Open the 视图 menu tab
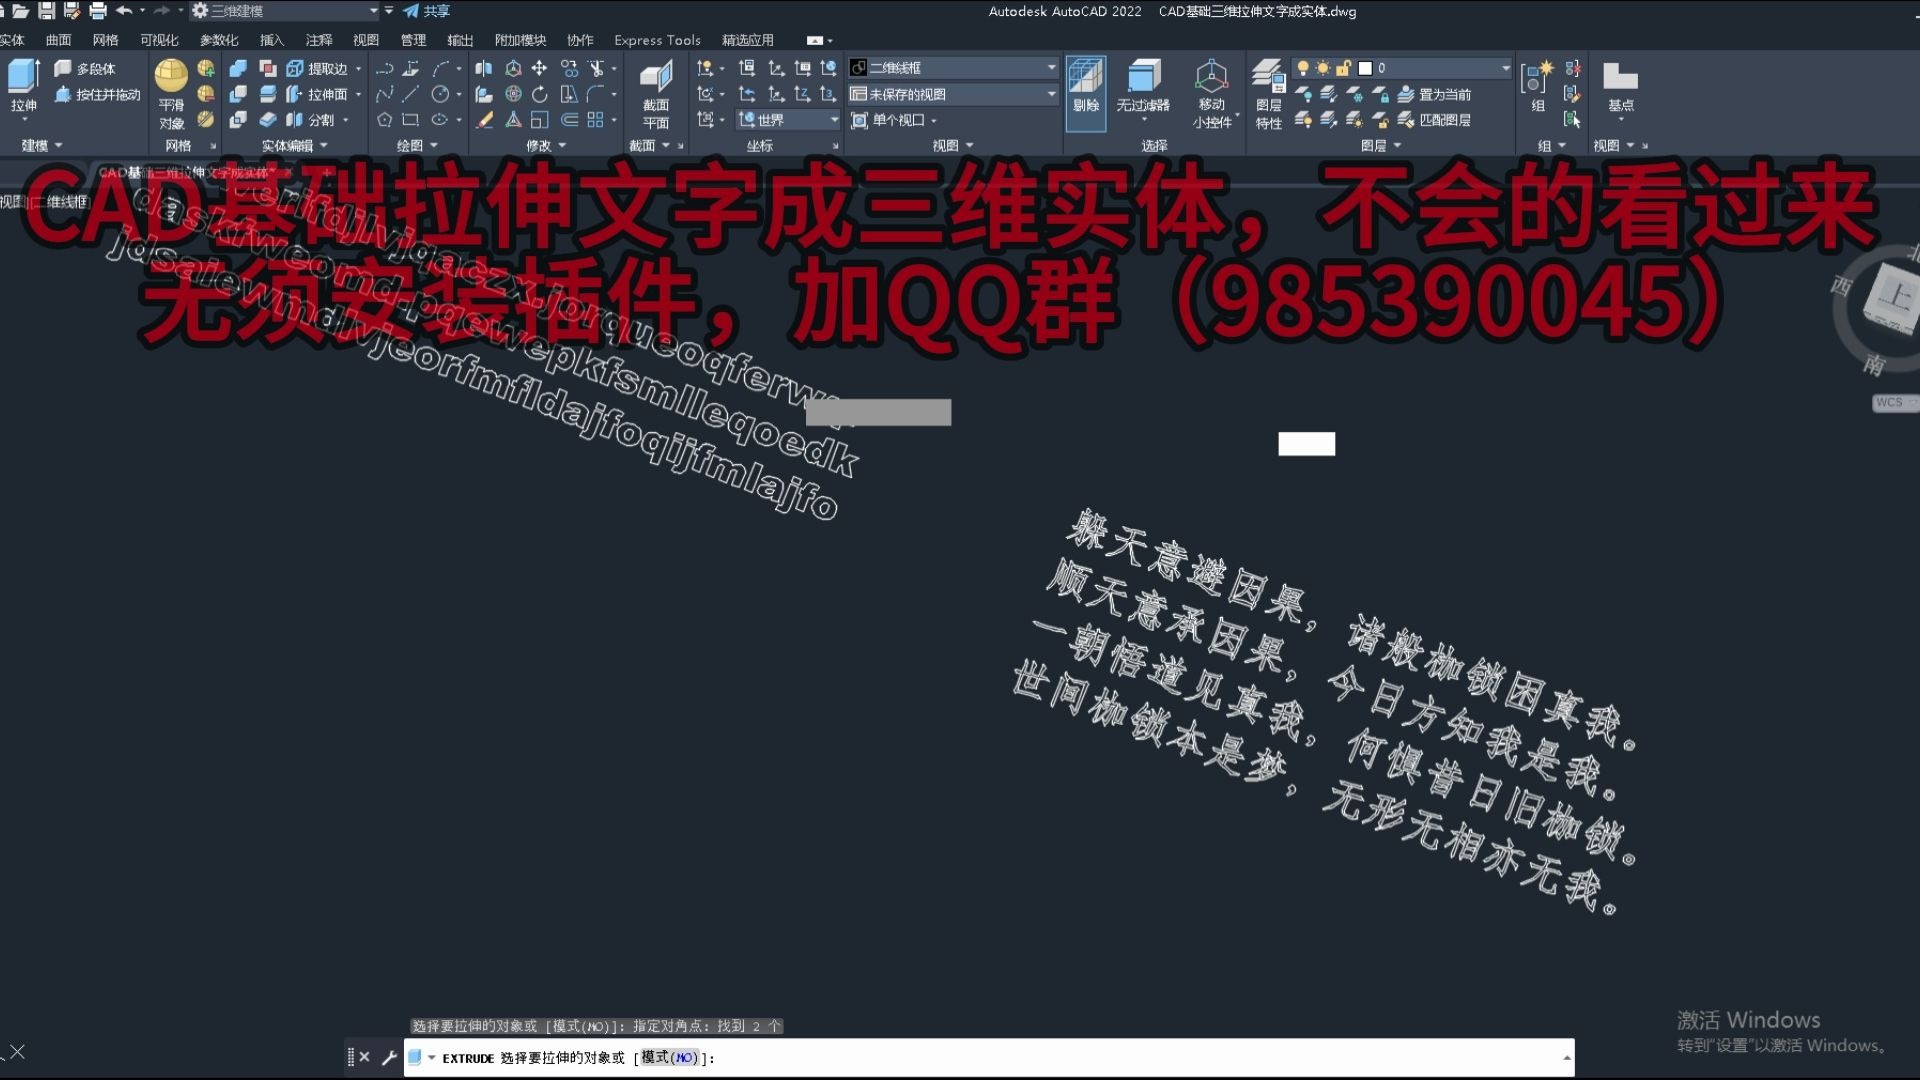This screenshot has height=1080, width=1920. [x=366, y=40]
